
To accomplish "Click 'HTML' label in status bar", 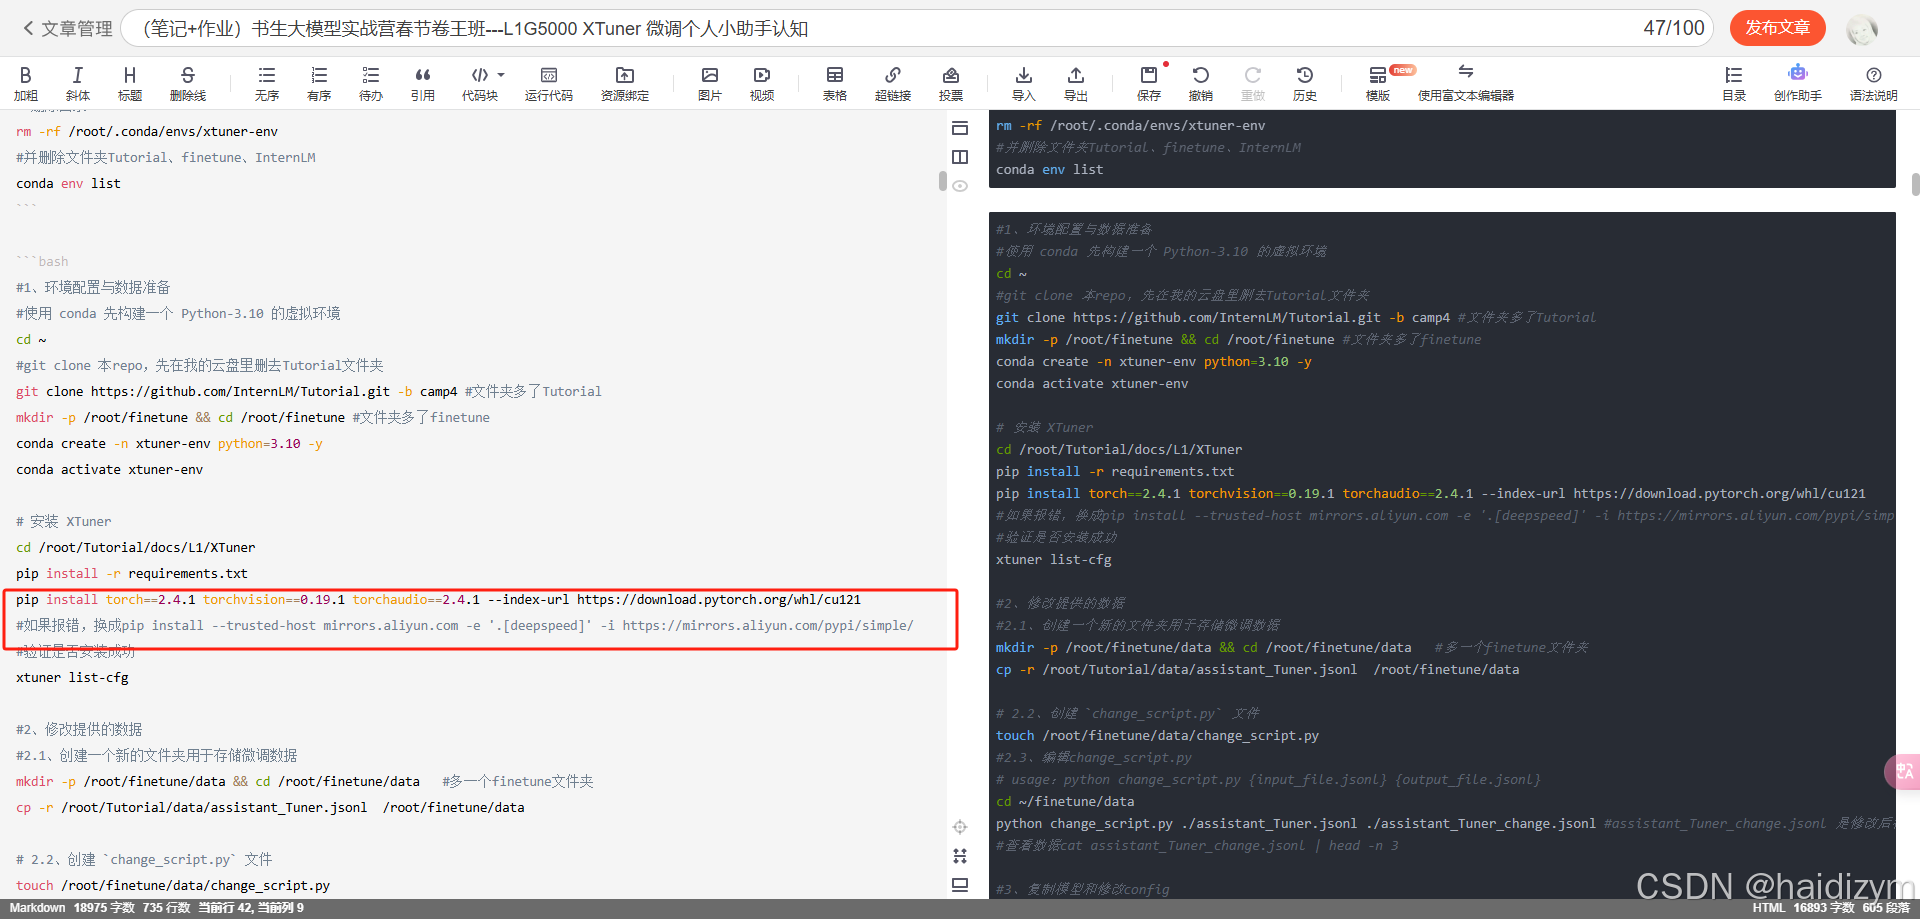I will click(1768, 908).
